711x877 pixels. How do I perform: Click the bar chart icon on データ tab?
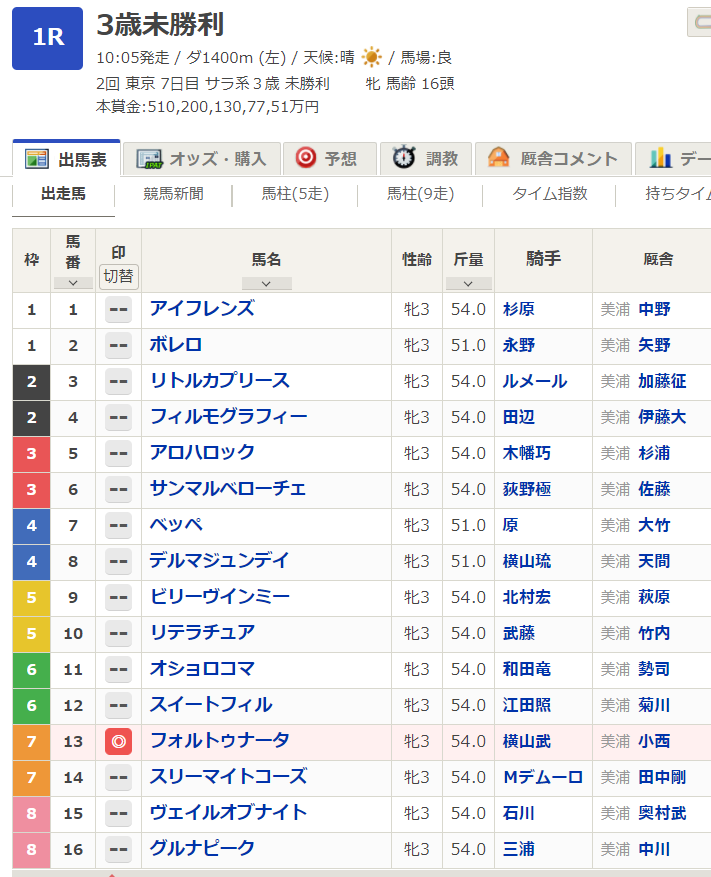(661, 158)
